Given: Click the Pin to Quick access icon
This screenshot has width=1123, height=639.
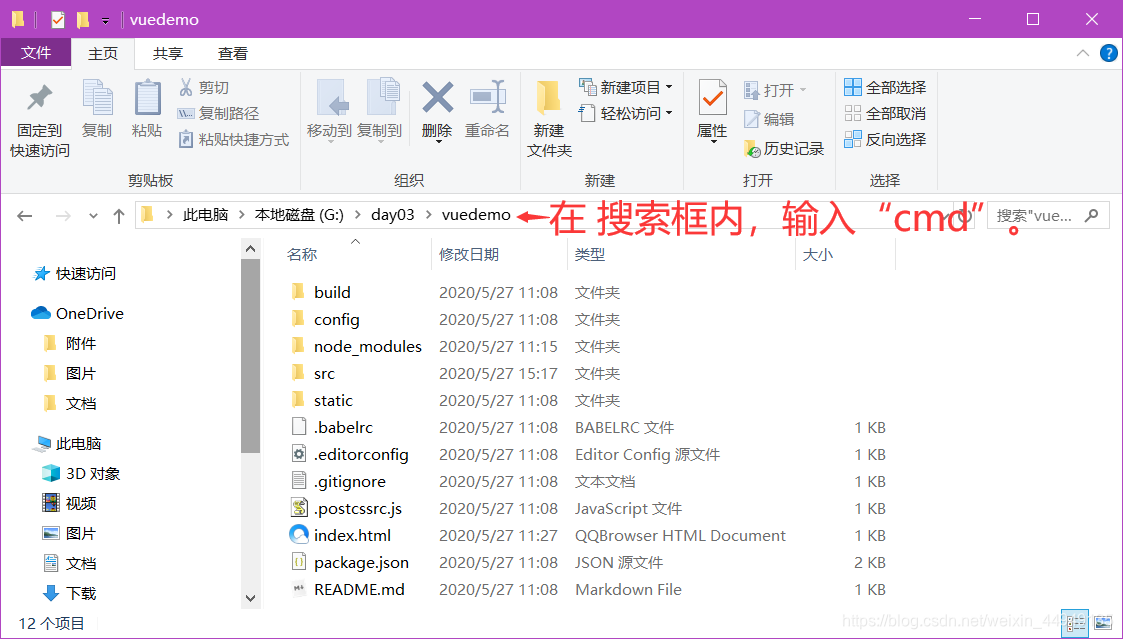Looking at the screenshot, I should click(x=39, y=99).
